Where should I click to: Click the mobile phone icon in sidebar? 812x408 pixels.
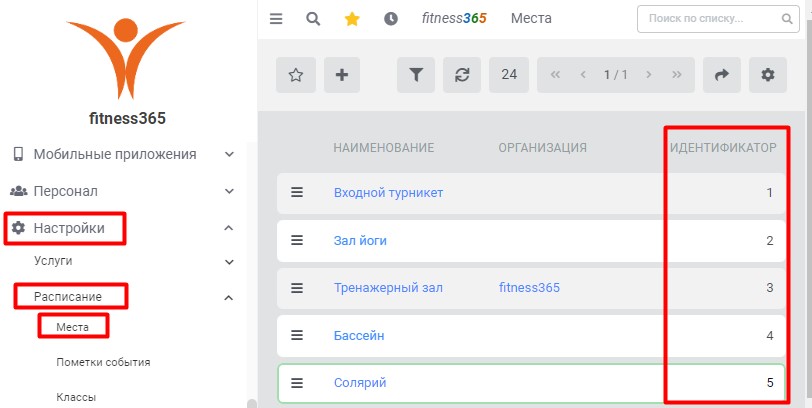(19, 154)
